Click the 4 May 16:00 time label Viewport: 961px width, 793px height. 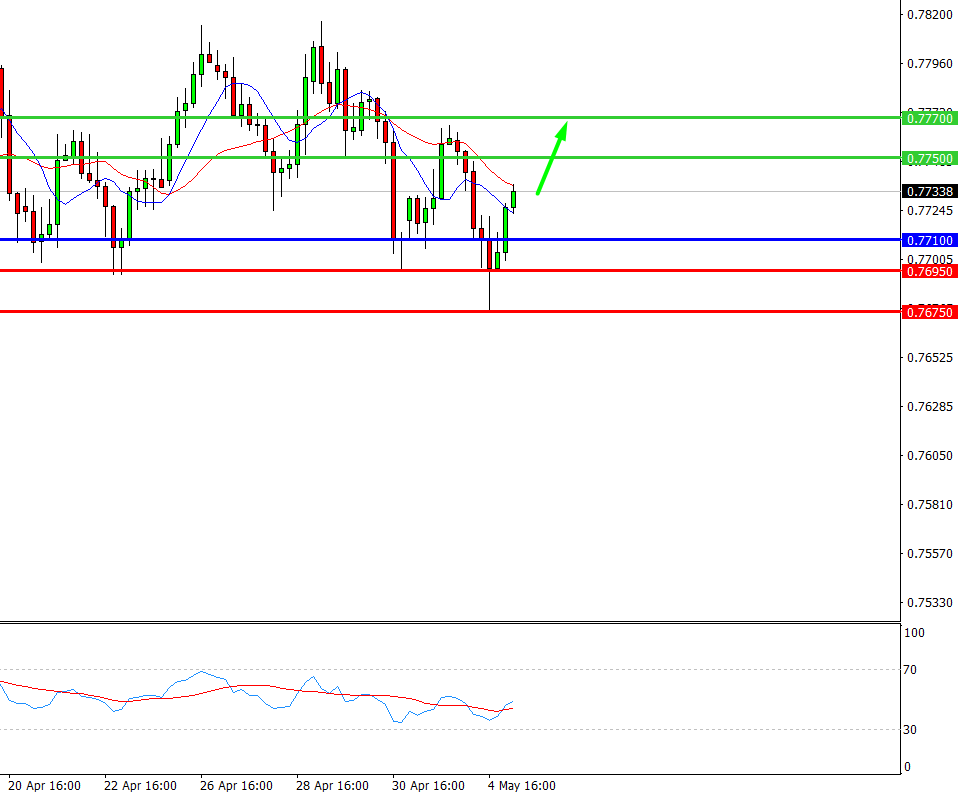522,786
